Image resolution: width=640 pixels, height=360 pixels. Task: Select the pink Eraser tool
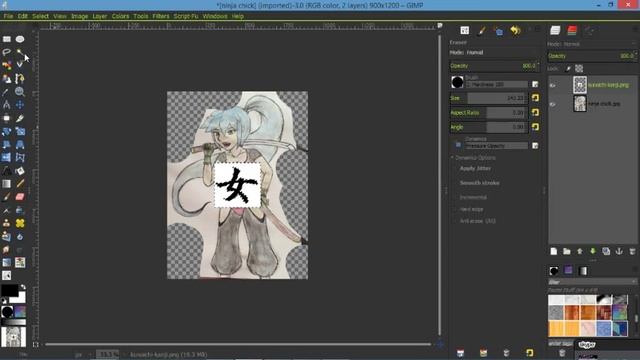point(20,197)
